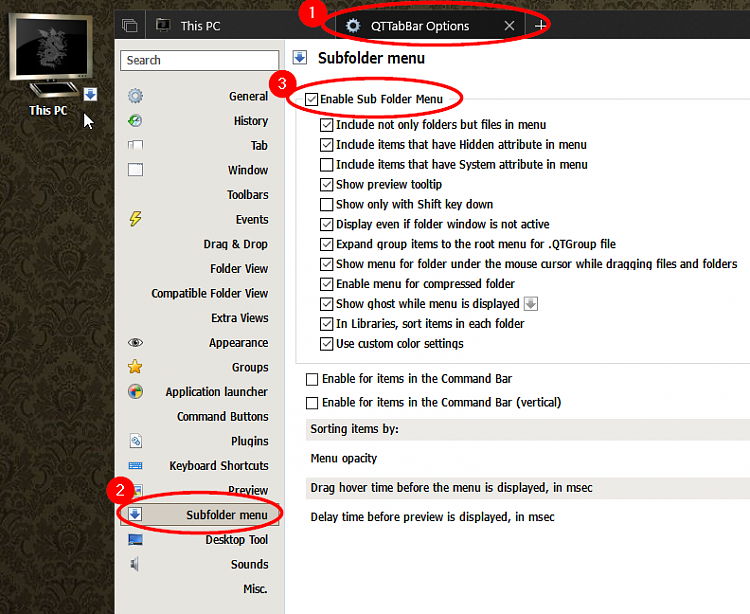This screenshot has height=614, width=750.
Task: Open Application launcher sidebar icon
Action: [x=135, y=392]
